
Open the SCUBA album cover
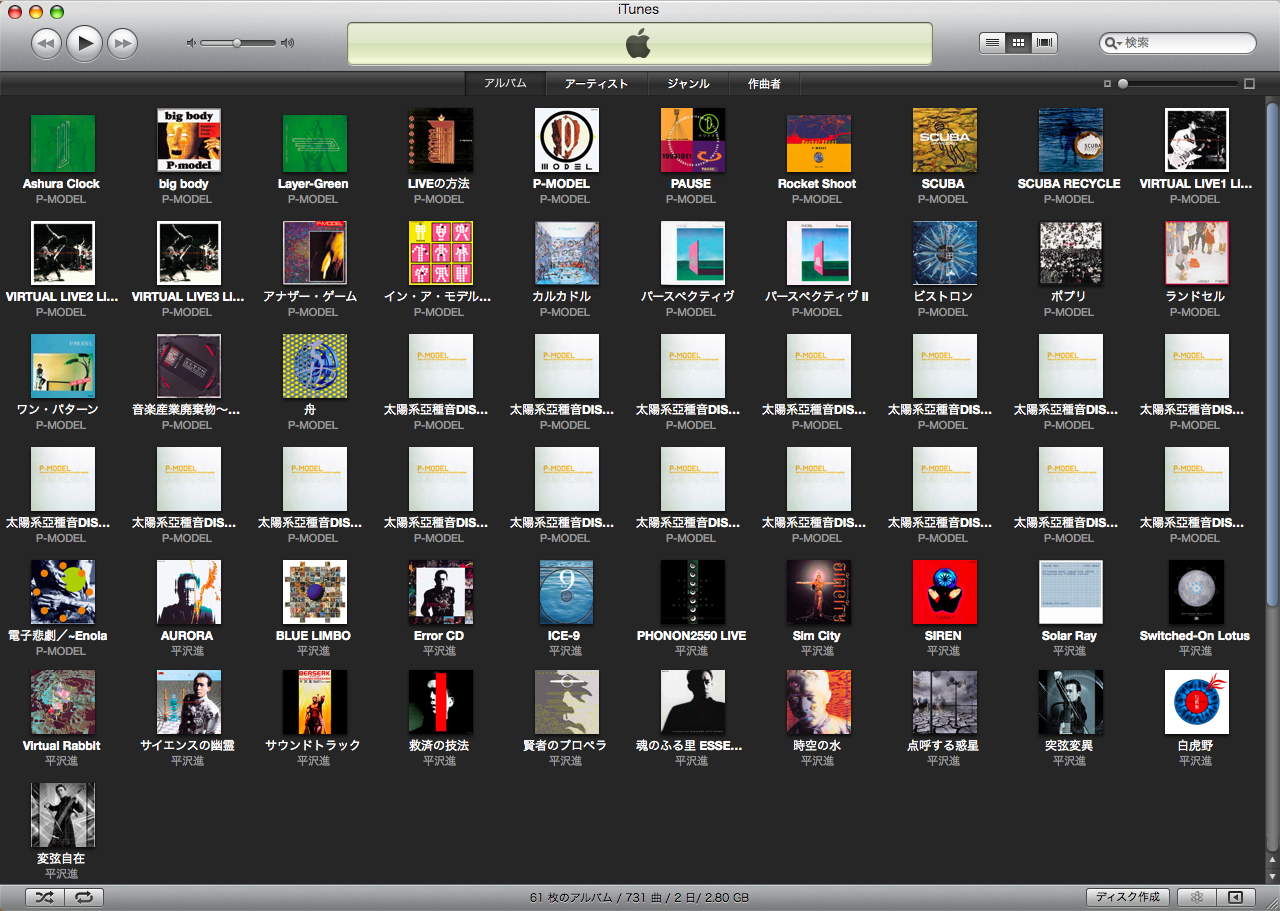coord(945,140)
